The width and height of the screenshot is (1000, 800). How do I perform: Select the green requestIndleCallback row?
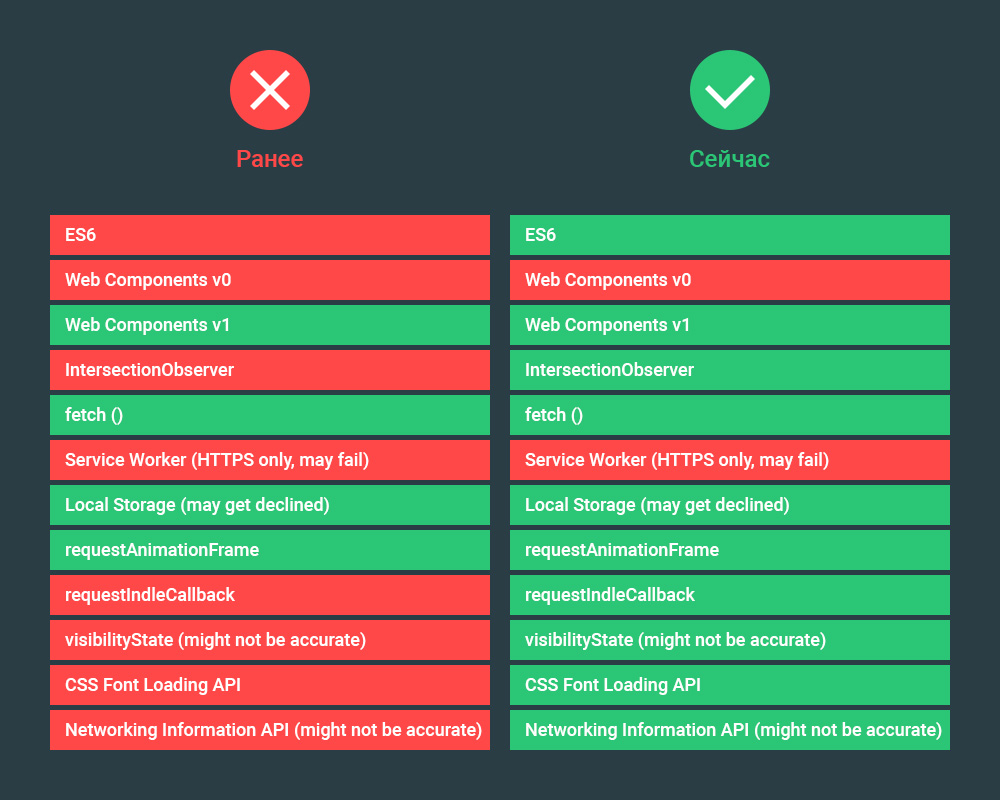tap(730, 595)
